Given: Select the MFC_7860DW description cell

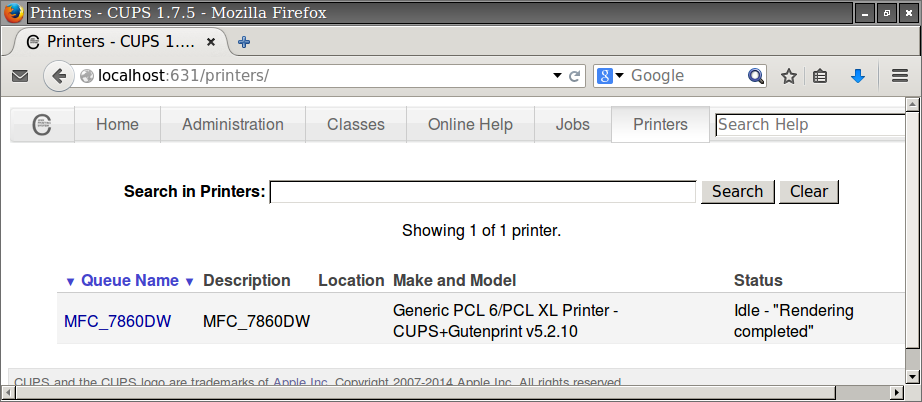Looking at the screenshot, I should (256, 321).
